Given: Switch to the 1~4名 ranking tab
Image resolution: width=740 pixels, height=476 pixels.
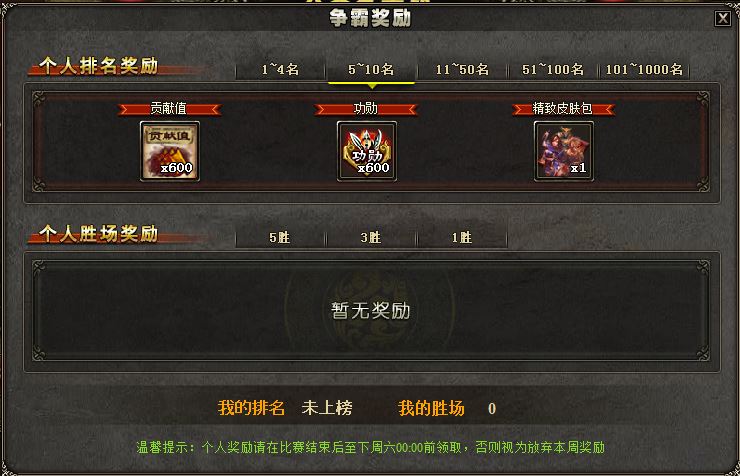Looking at the screenshot, I should click(x=280, y=70).
